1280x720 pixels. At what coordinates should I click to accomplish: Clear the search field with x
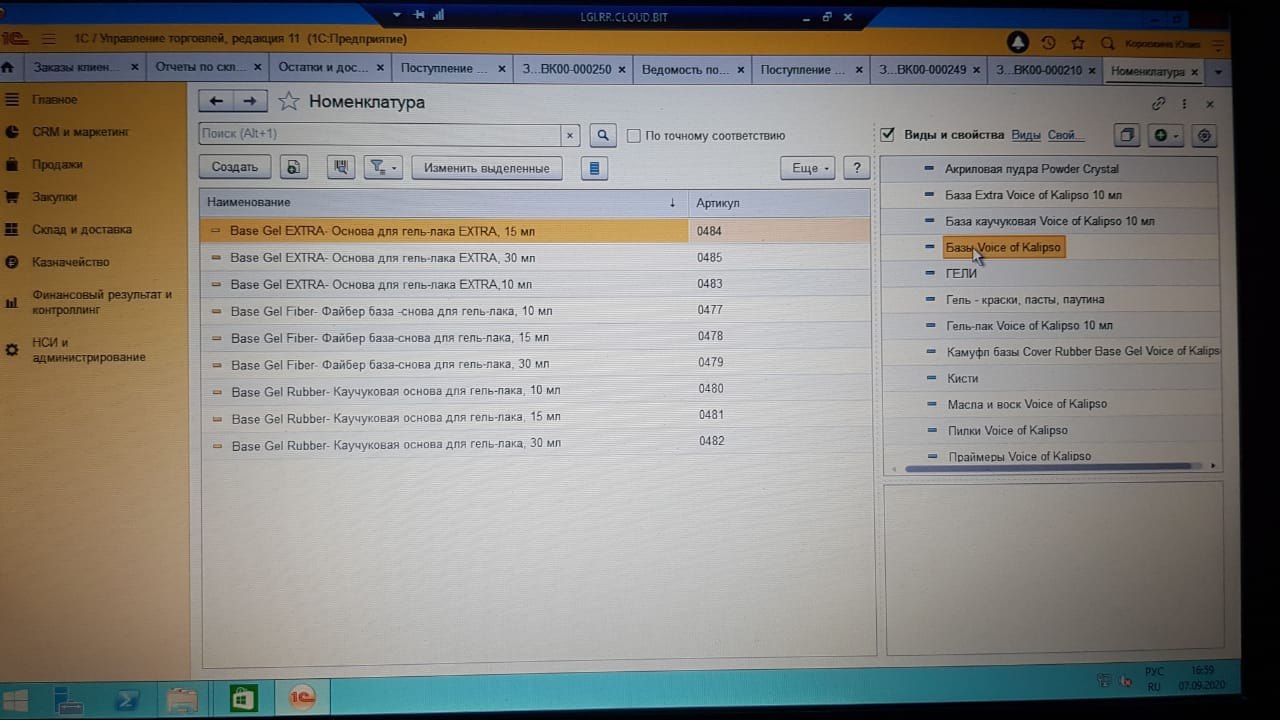point(570,135)
